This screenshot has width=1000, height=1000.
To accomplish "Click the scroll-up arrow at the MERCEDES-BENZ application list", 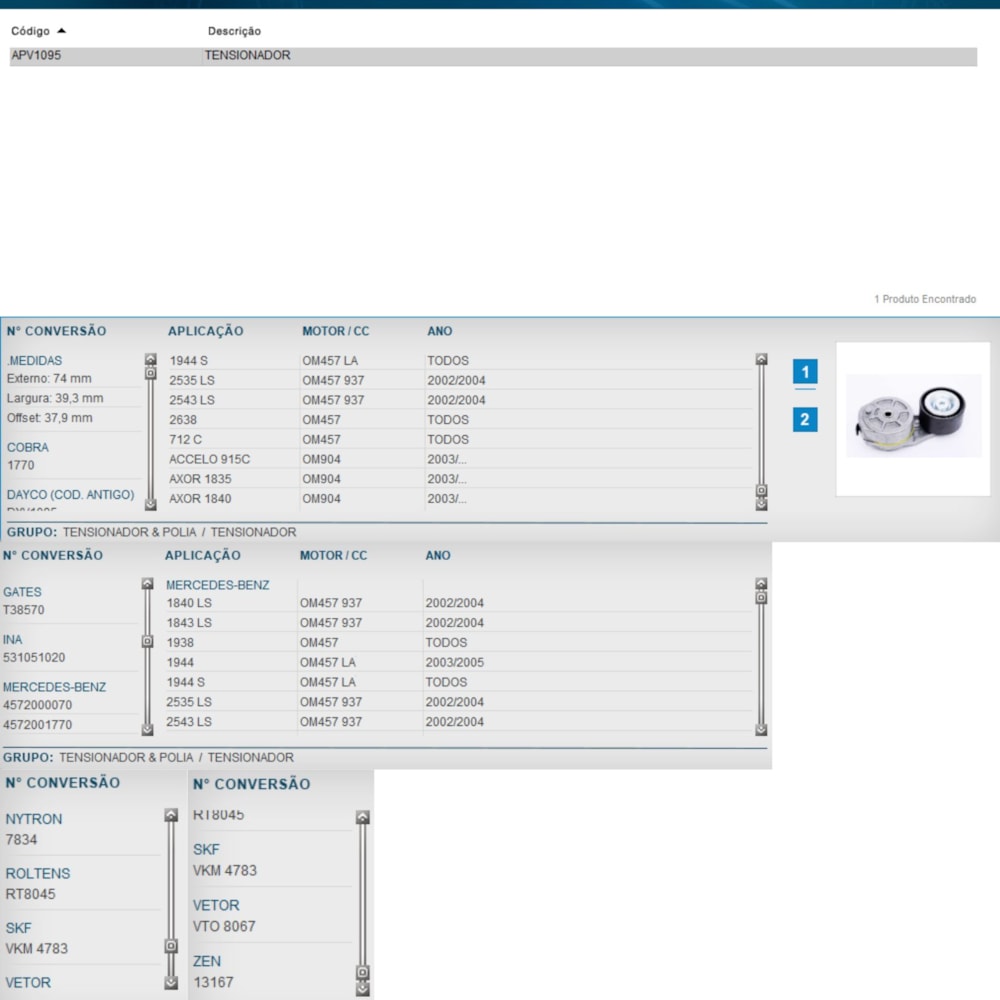I will pos(761,584).
